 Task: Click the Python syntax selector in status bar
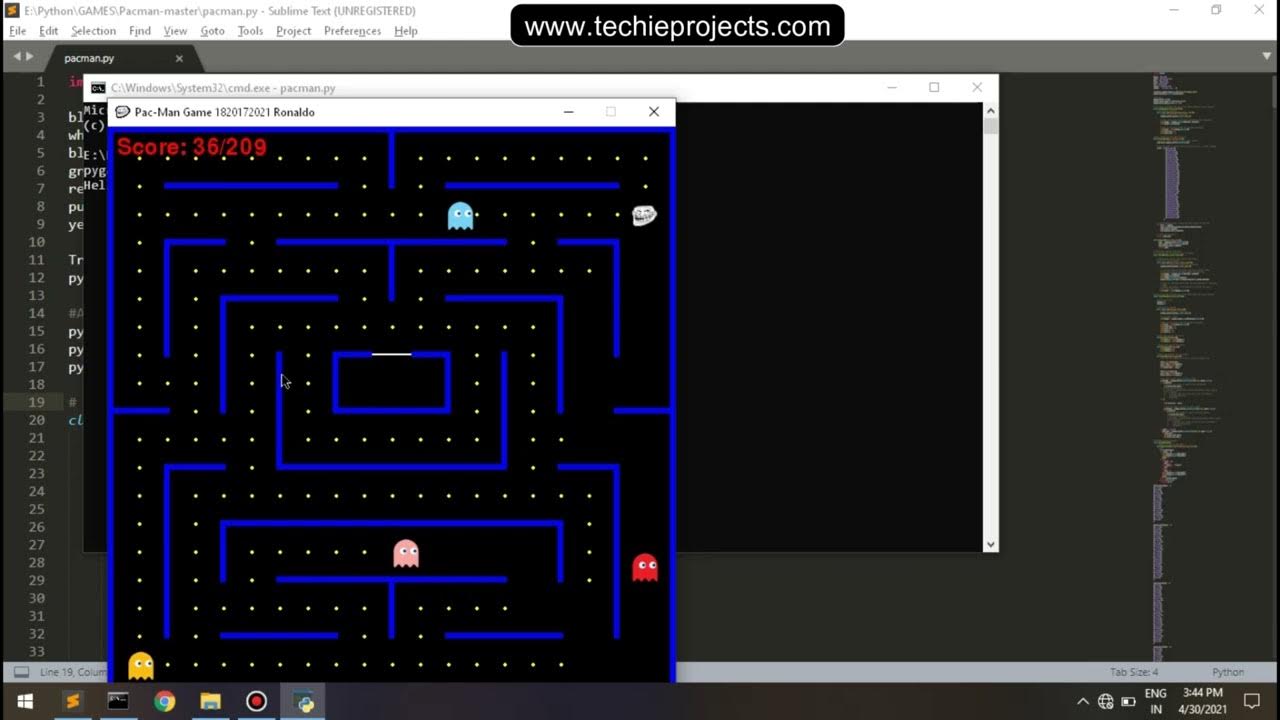pos(1228,672)
